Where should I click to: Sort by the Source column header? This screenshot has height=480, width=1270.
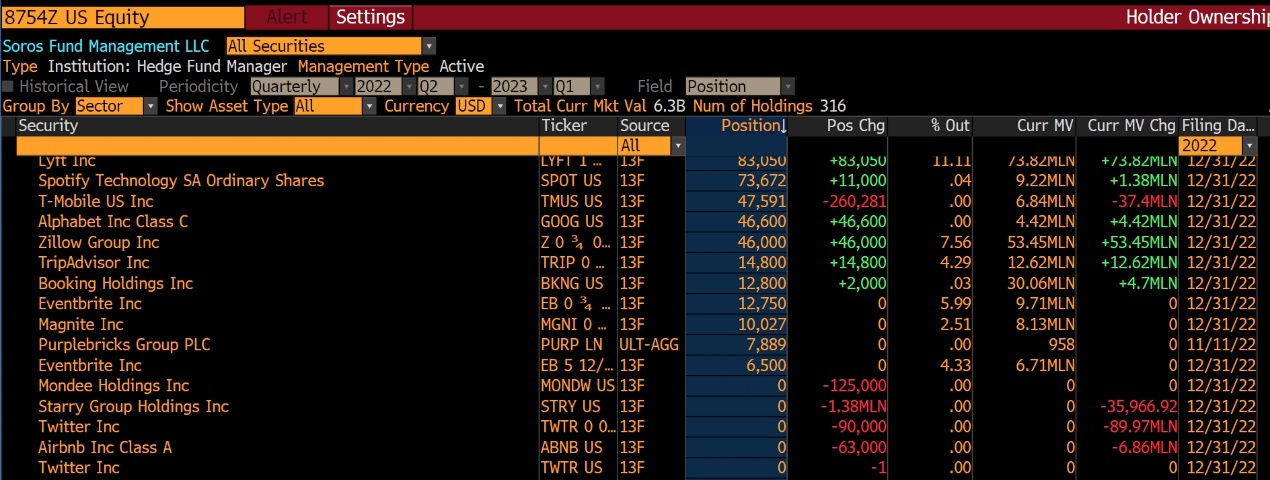(x=651, y=126)
